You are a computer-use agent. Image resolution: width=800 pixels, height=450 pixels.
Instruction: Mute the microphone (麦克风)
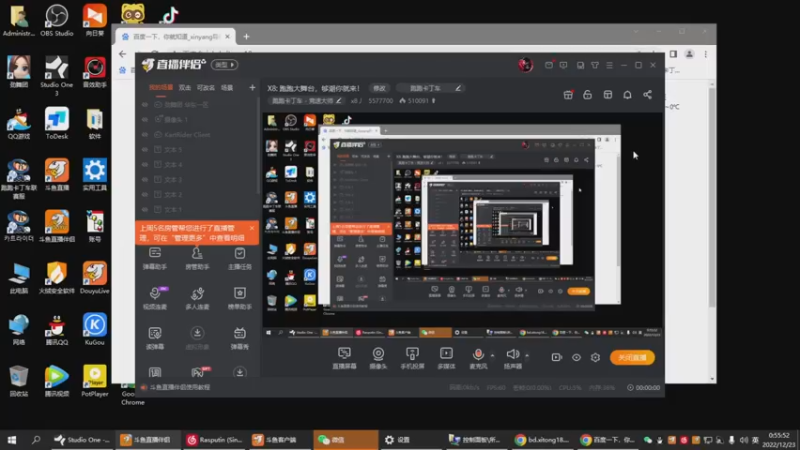[x=478, y=358]
